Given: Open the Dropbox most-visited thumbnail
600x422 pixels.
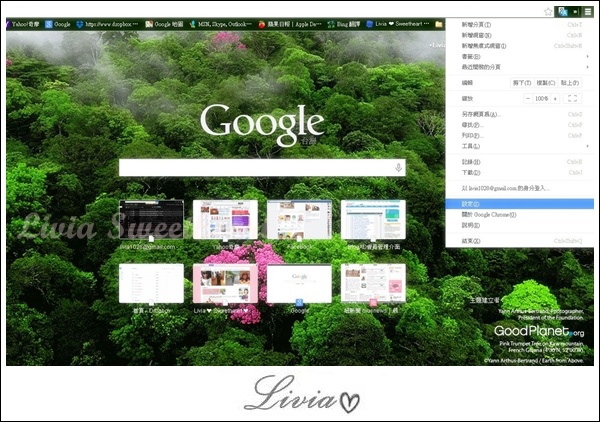Looking at the screenshot, I should (151, 283).
